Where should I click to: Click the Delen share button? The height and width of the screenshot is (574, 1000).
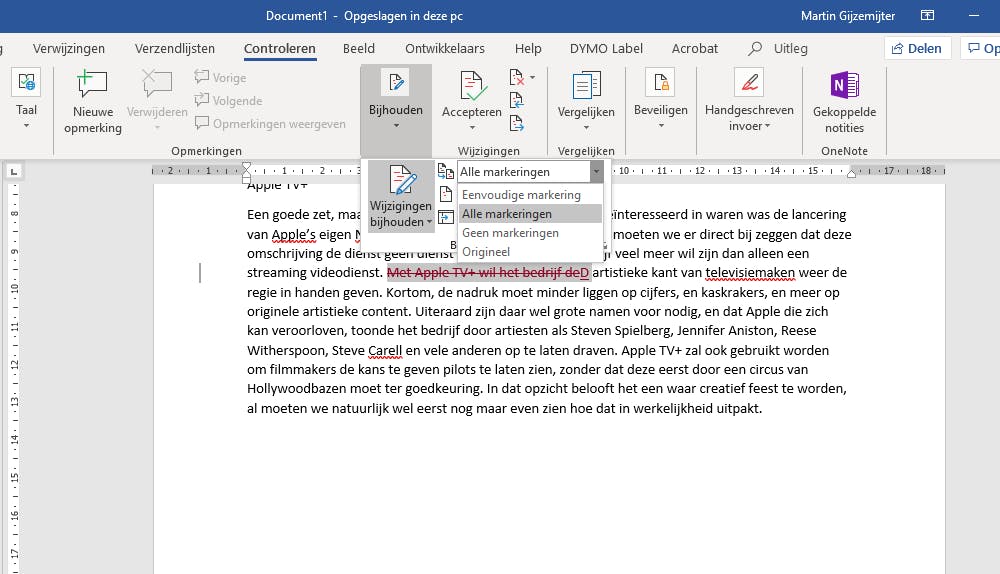[x=916, y=48]
